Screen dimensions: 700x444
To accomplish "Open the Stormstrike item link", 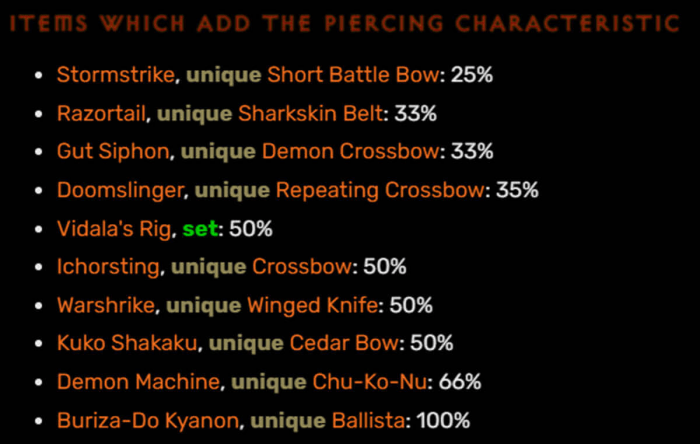I will [x=116, y=75].
